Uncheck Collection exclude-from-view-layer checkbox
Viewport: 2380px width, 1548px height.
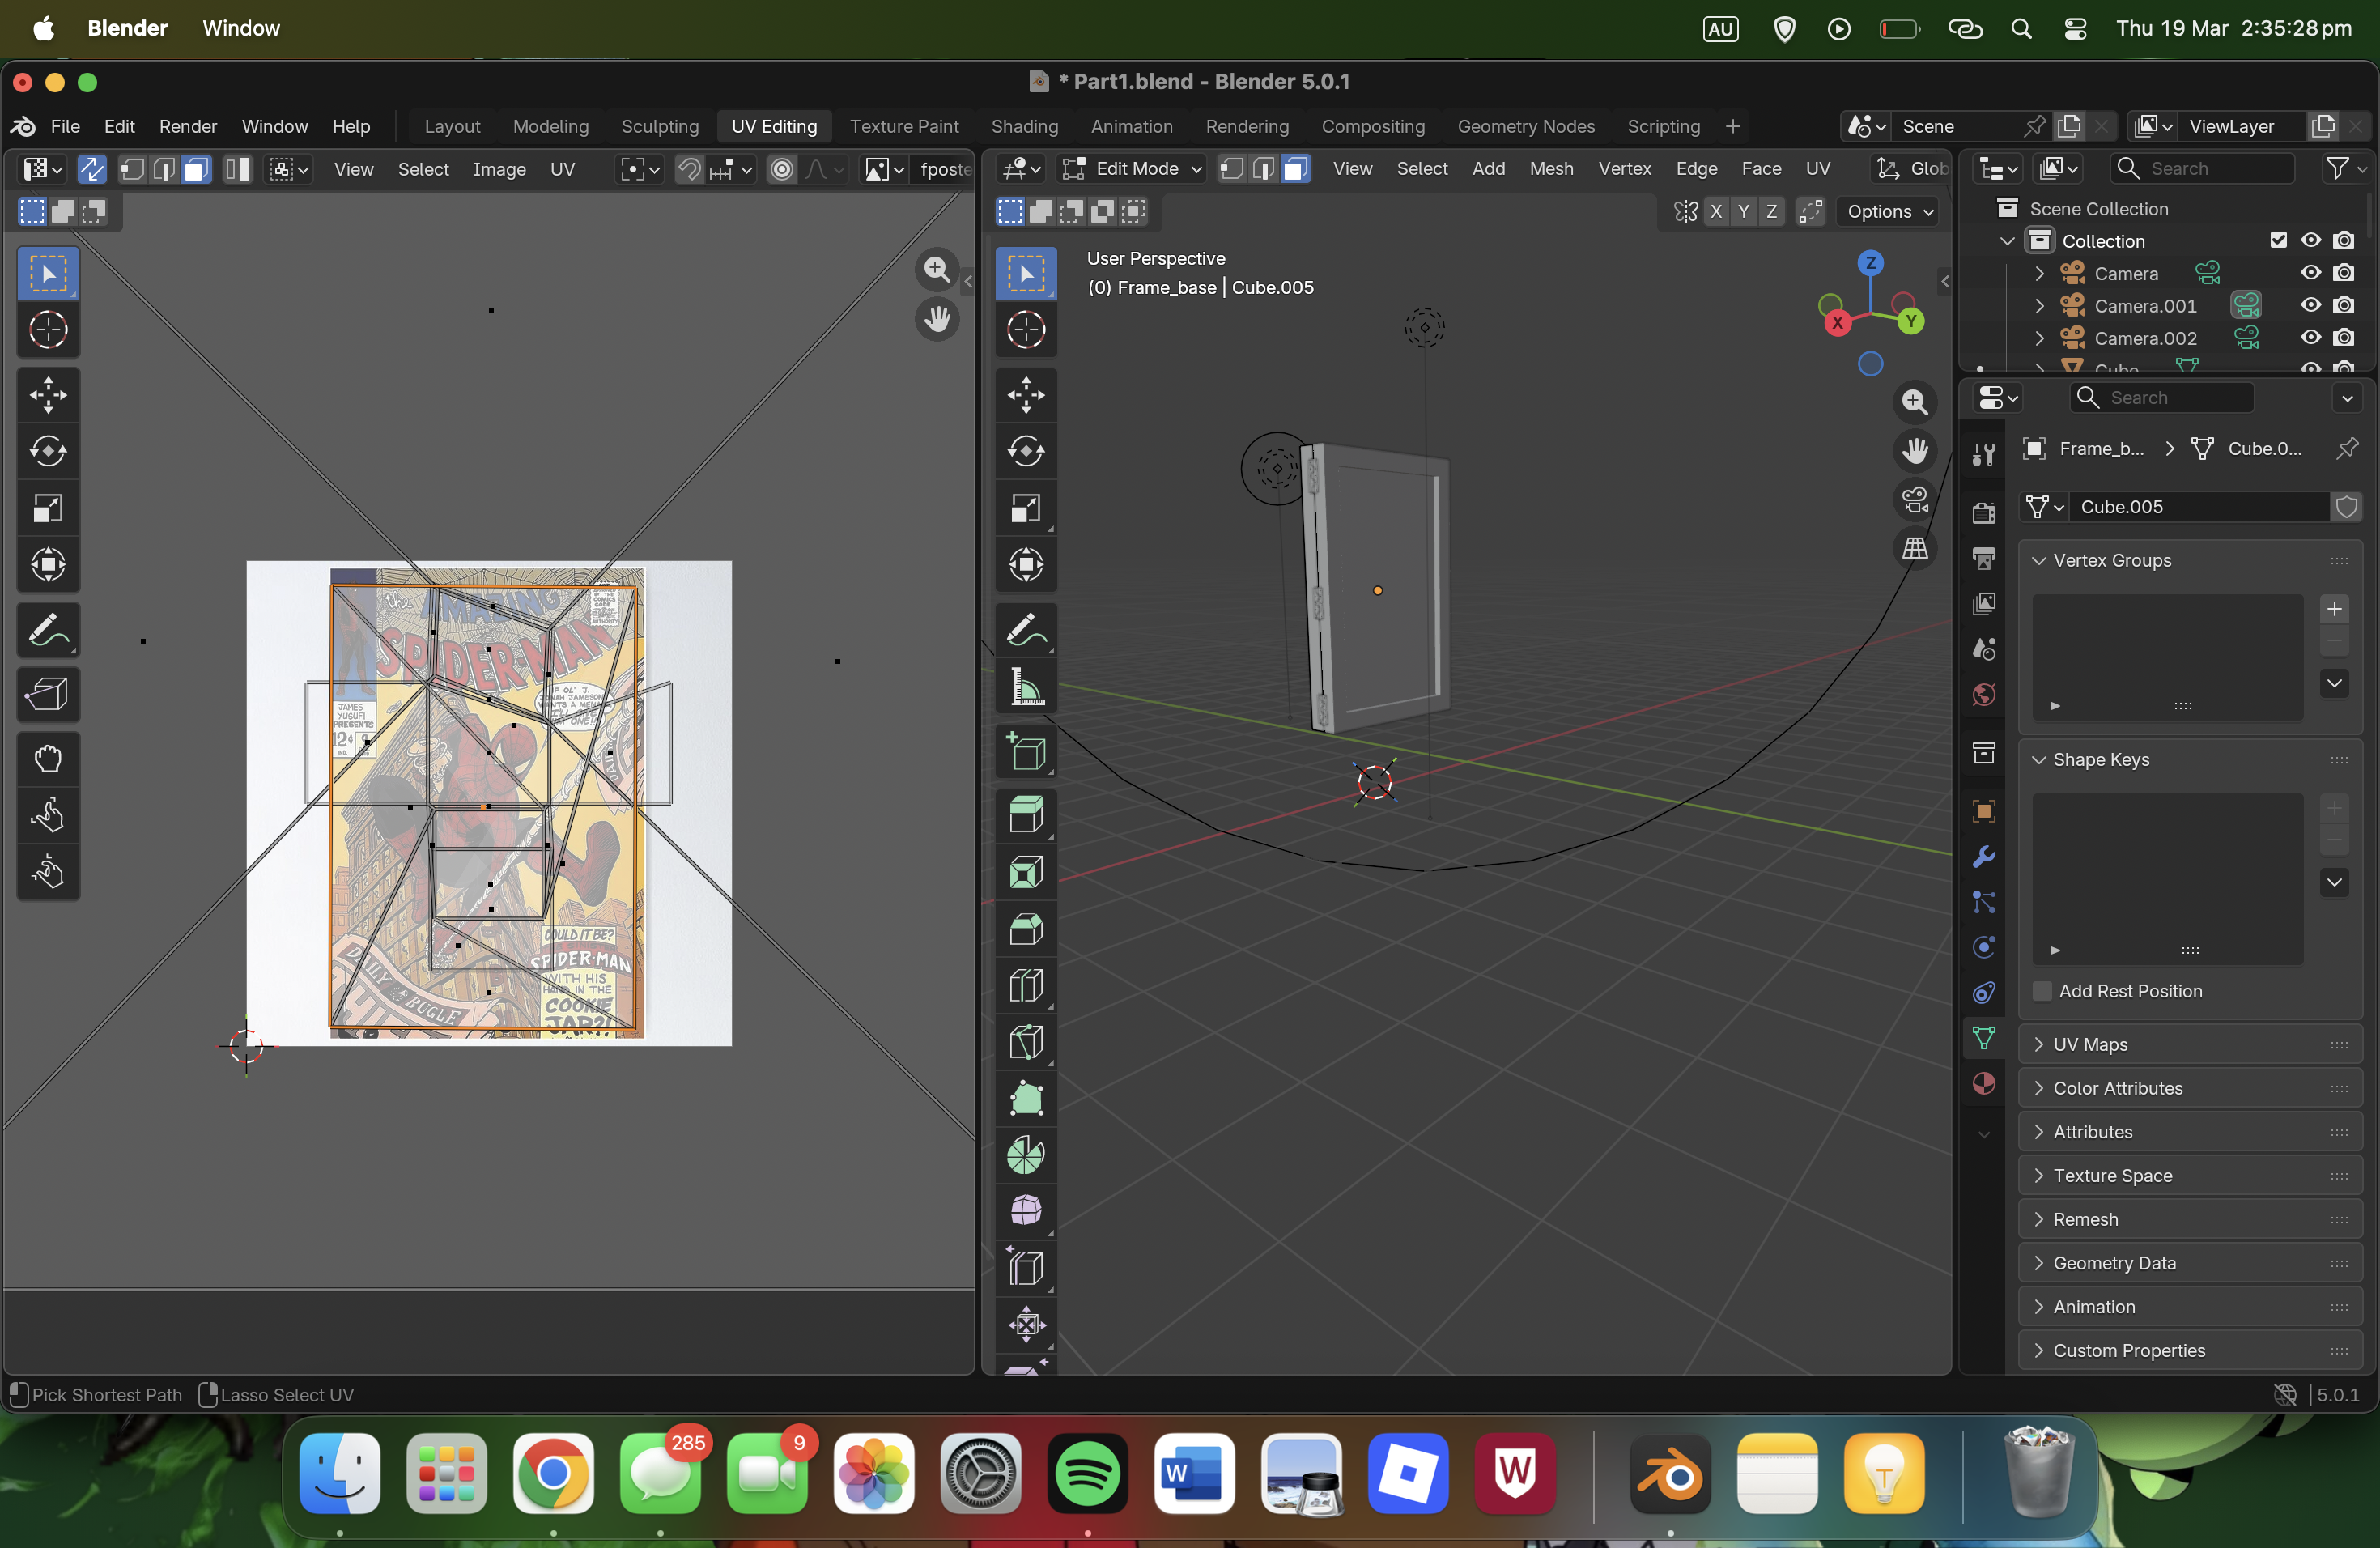[2277, 240]
